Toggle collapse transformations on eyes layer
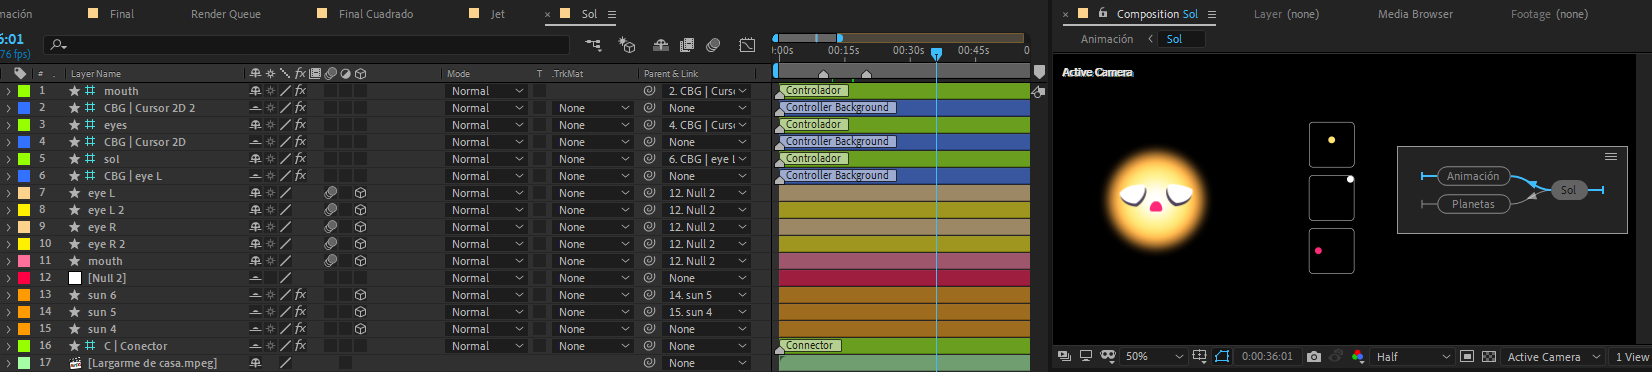 click(x=270, y=125)
